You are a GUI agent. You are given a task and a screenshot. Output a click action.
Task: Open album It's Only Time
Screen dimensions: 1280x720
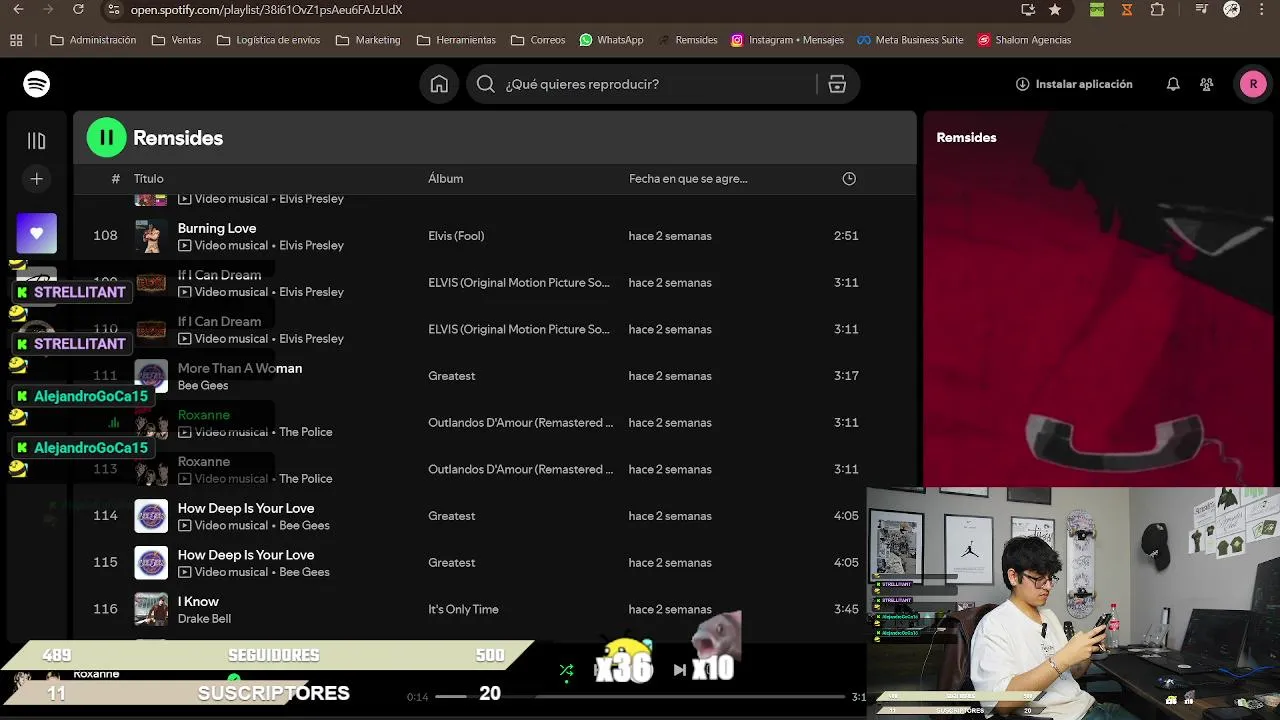(463, 609)
